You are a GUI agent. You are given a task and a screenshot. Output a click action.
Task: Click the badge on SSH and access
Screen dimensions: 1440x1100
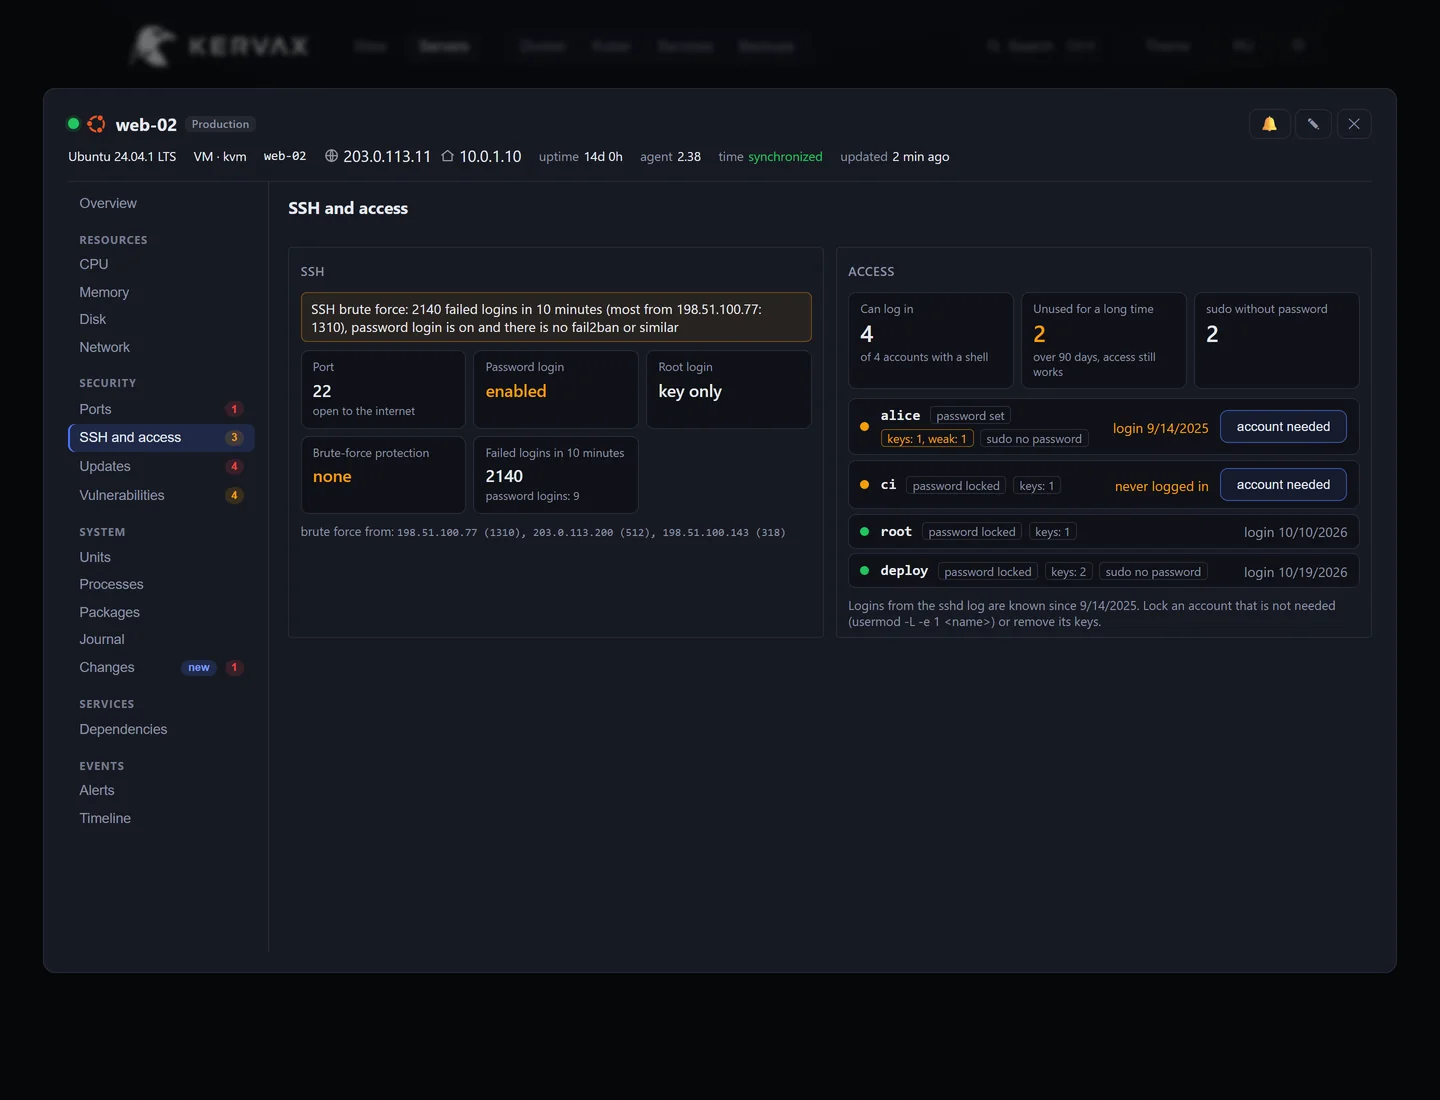(234, 438)
